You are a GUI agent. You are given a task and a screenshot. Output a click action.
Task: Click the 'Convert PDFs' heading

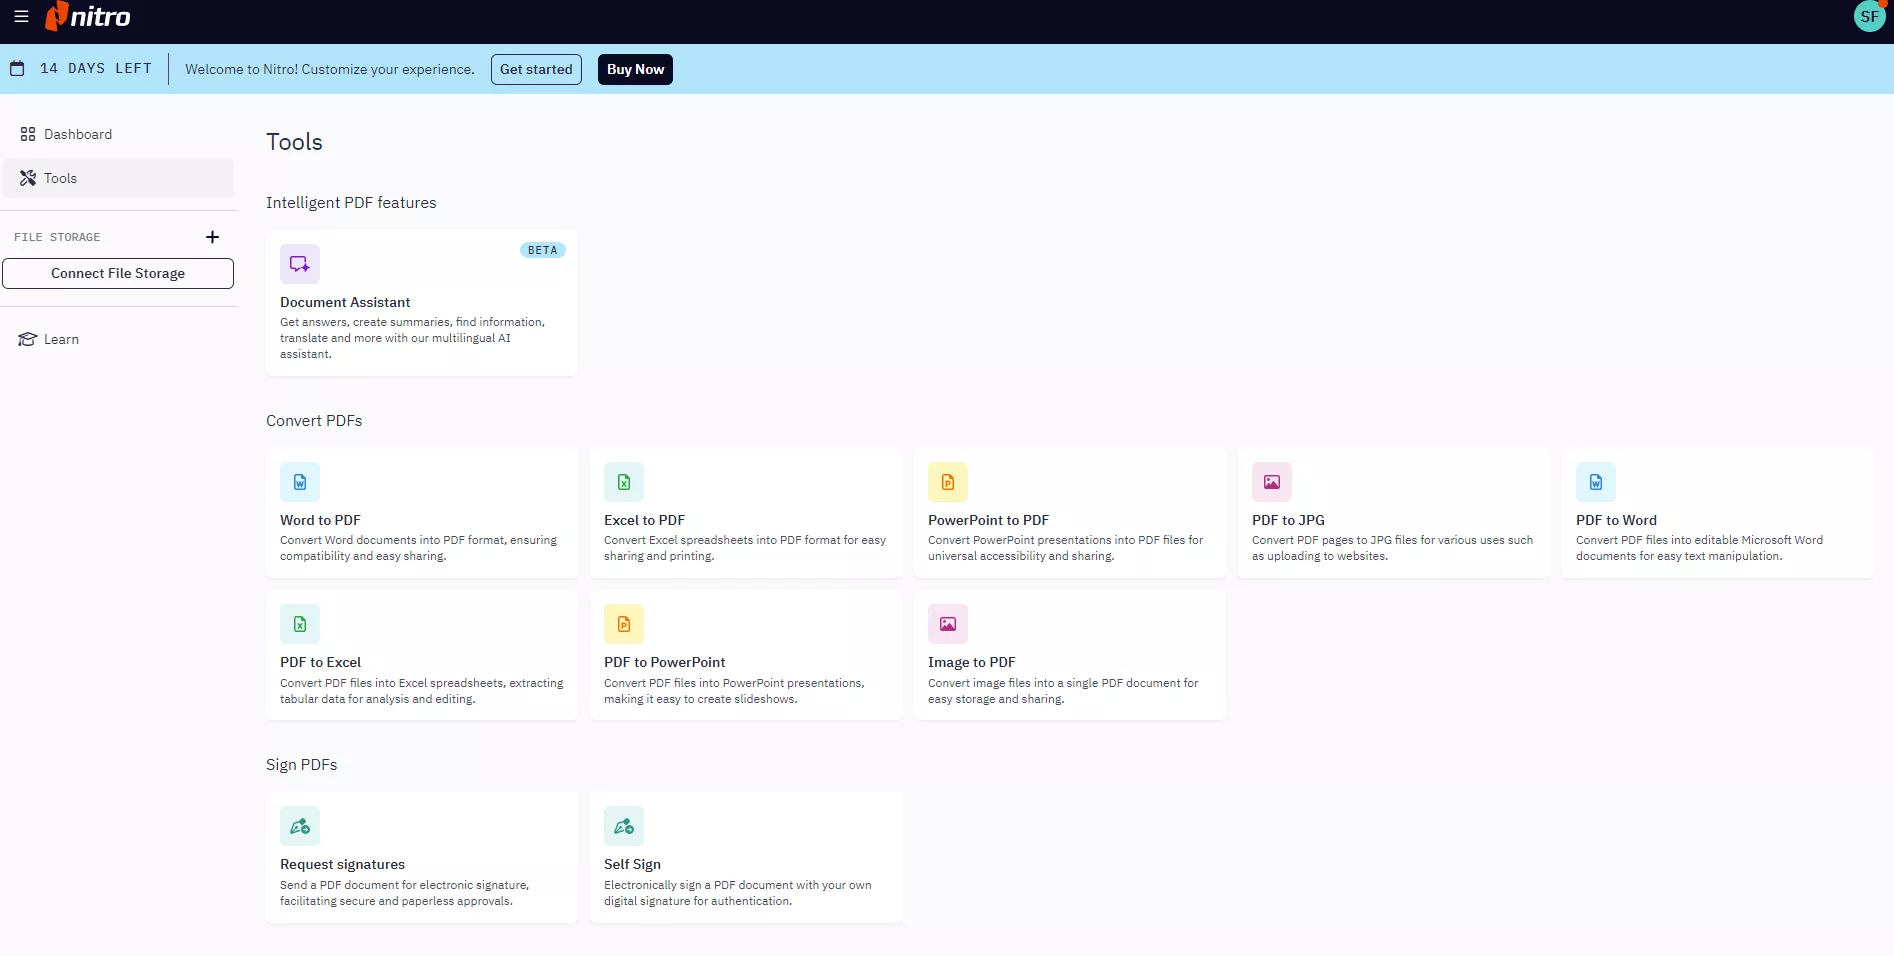click(x=314, y=421)
